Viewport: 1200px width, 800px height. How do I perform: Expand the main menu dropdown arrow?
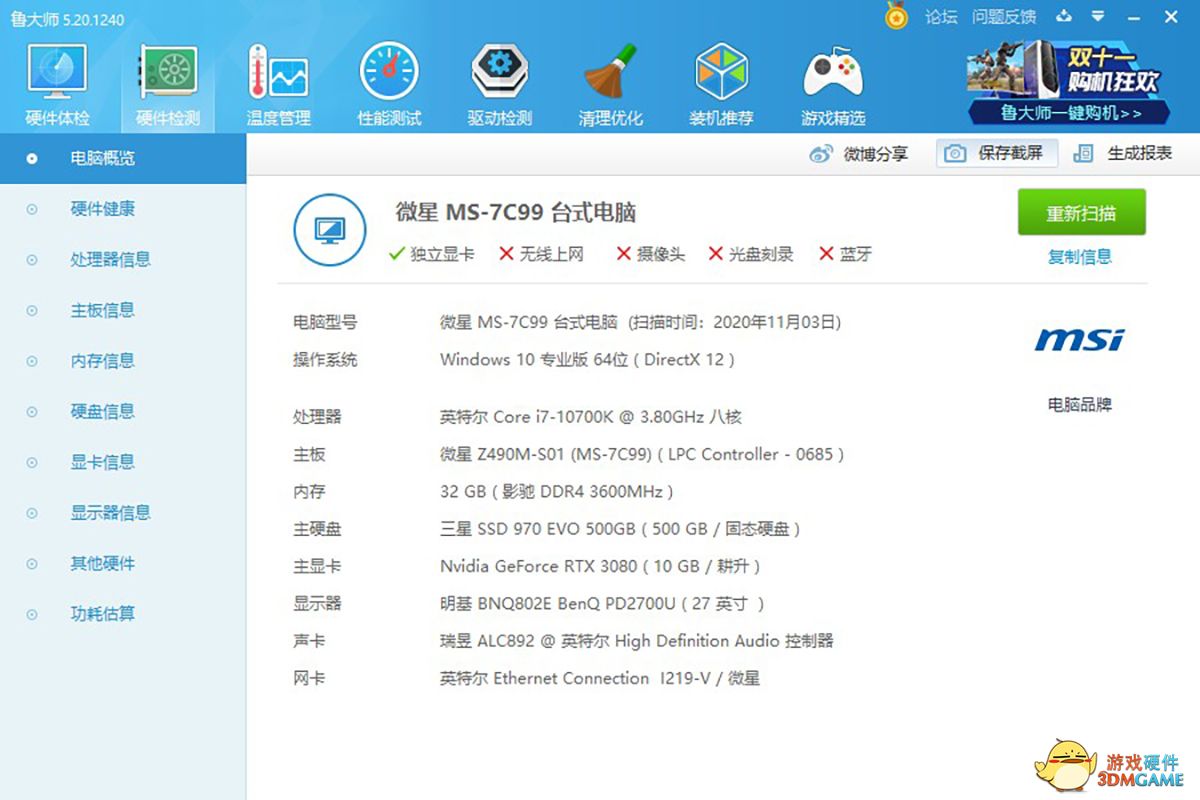(x=1098, y=16)
